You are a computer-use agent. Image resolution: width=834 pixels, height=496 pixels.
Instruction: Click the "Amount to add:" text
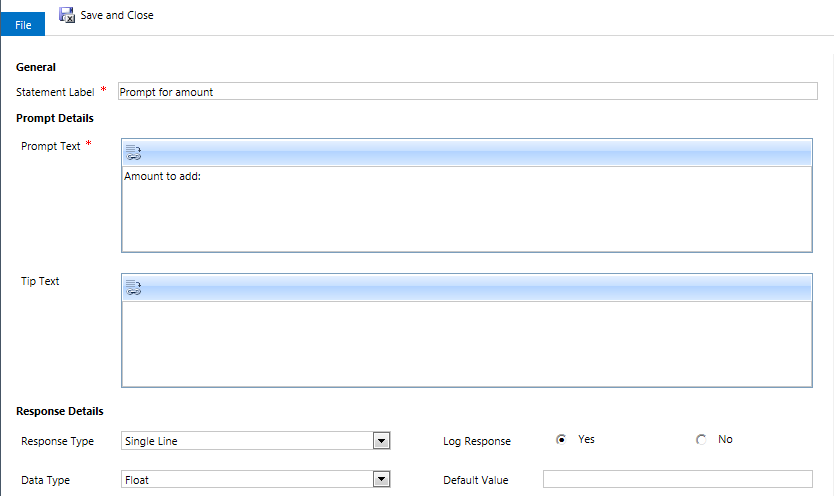162,176
